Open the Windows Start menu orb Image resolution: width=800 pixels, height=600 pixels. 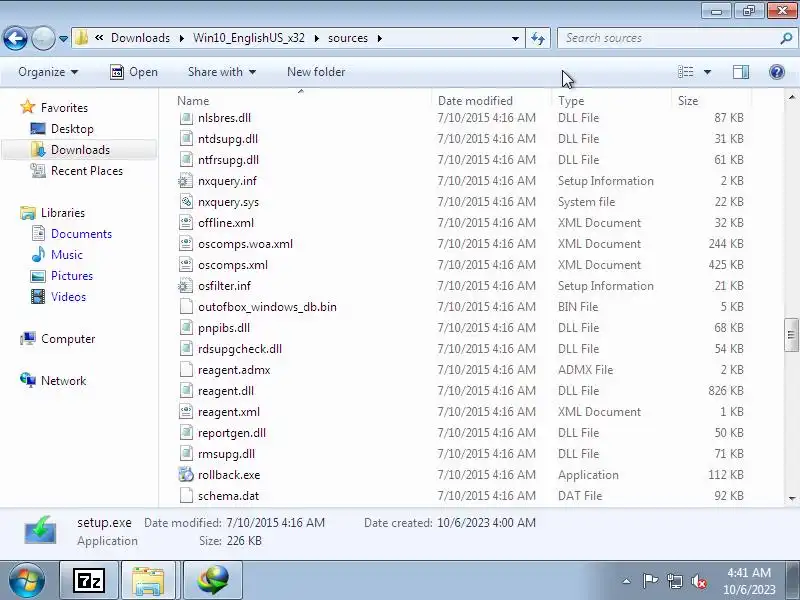[26, 580]
